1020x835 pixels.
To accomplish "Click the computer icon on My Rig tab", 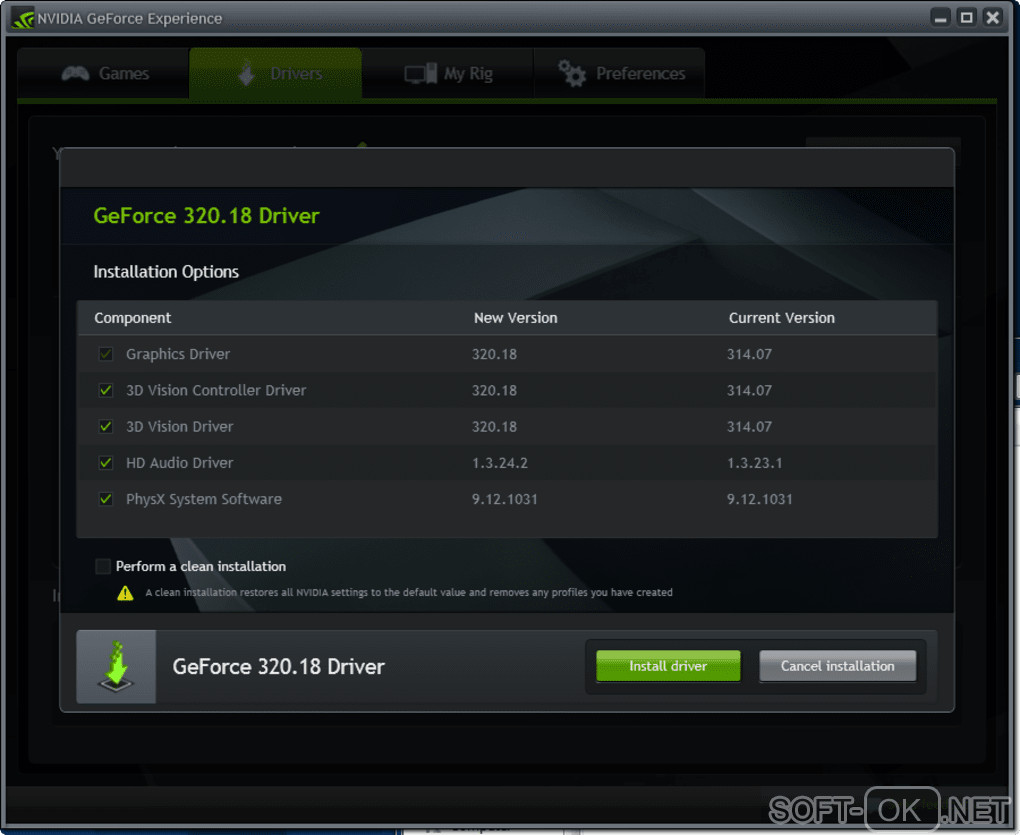I will (x=420, y=73).
